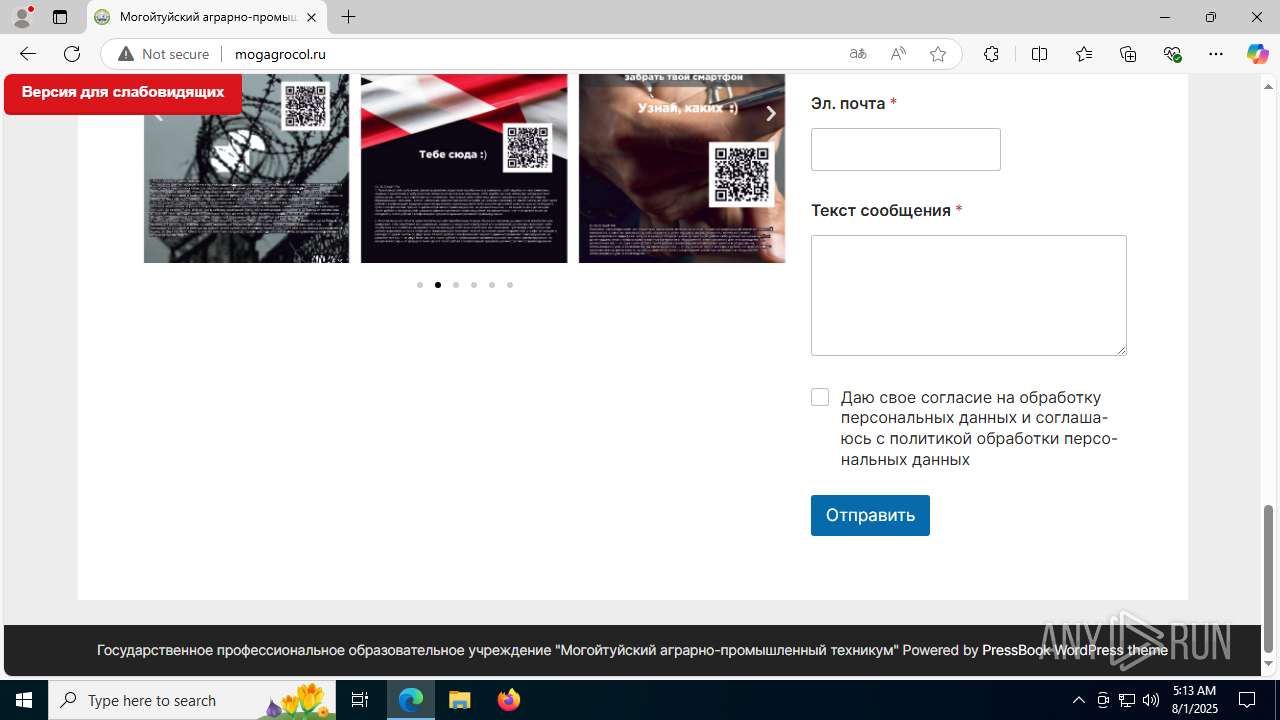Open Extensions puzzle icon
1280x720 pixels.
pyautogui.click(x=991, y=54)
